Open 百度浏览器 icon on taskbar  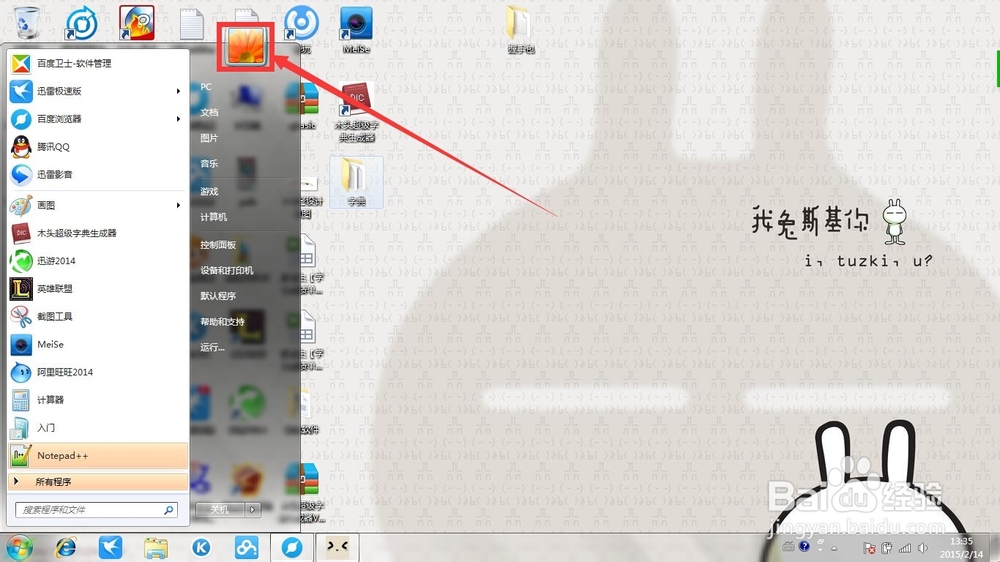pyautogui.click(x=292, y=547)
